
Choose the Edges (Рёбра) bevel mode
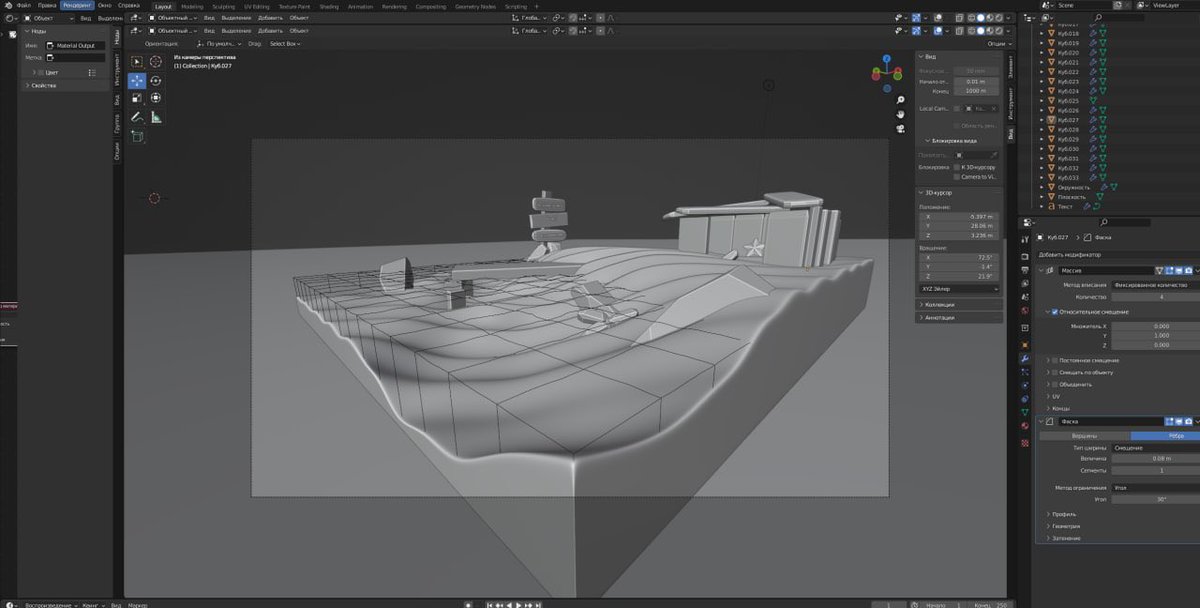click(1165, 435)
